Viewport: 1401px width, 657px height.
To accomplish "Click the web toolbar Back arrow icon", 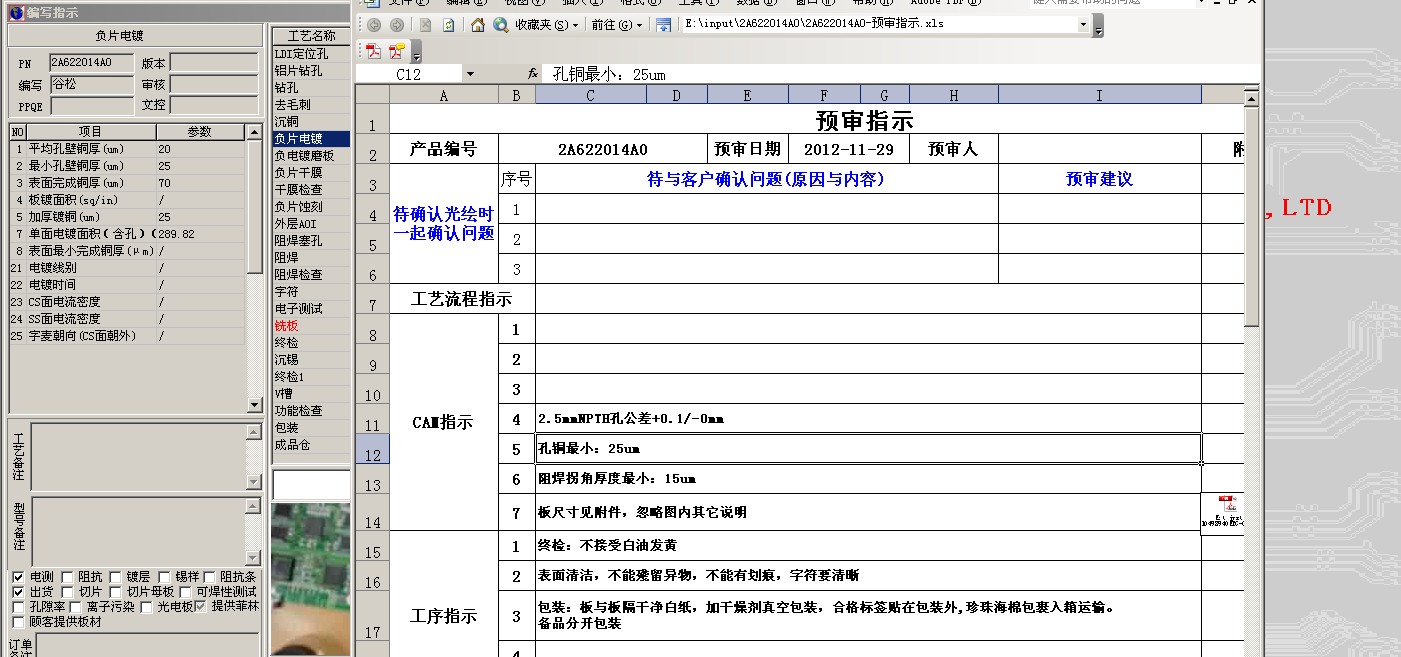I will point(373,25).
